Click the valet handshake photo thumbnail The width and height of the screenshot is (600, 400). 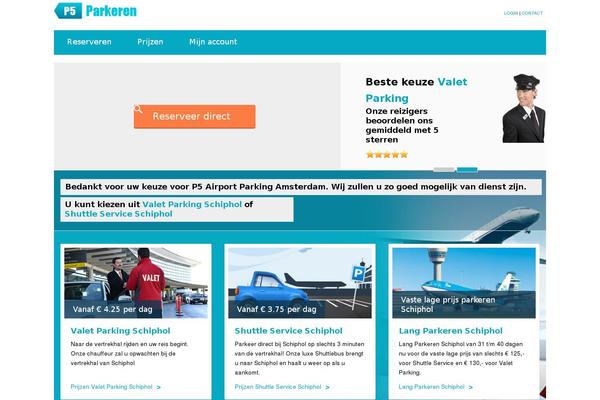click(x=136, y=283)
